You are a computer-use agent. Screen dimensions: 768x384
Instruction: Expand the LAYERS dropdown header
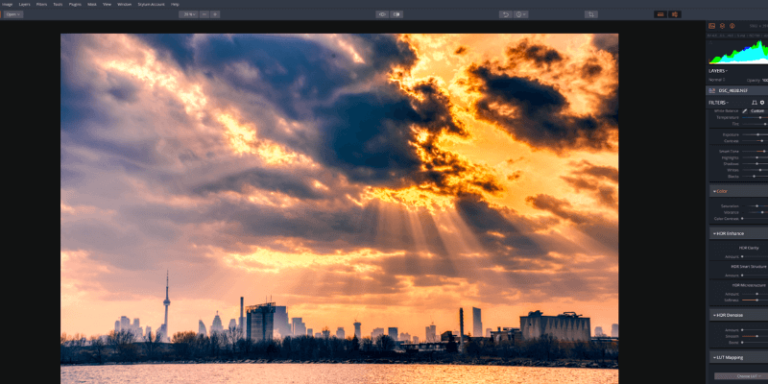pos(719,71)
